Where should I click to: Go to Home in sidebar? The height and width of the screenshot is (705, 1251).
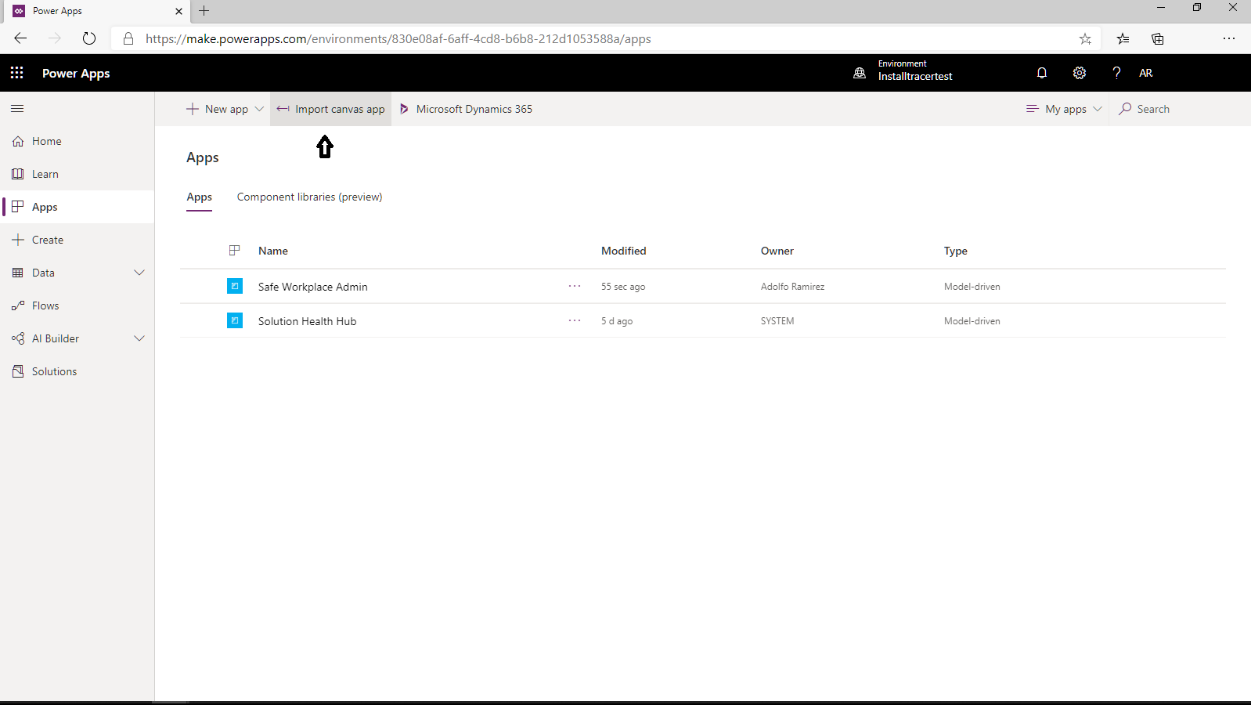pos(77,141)
